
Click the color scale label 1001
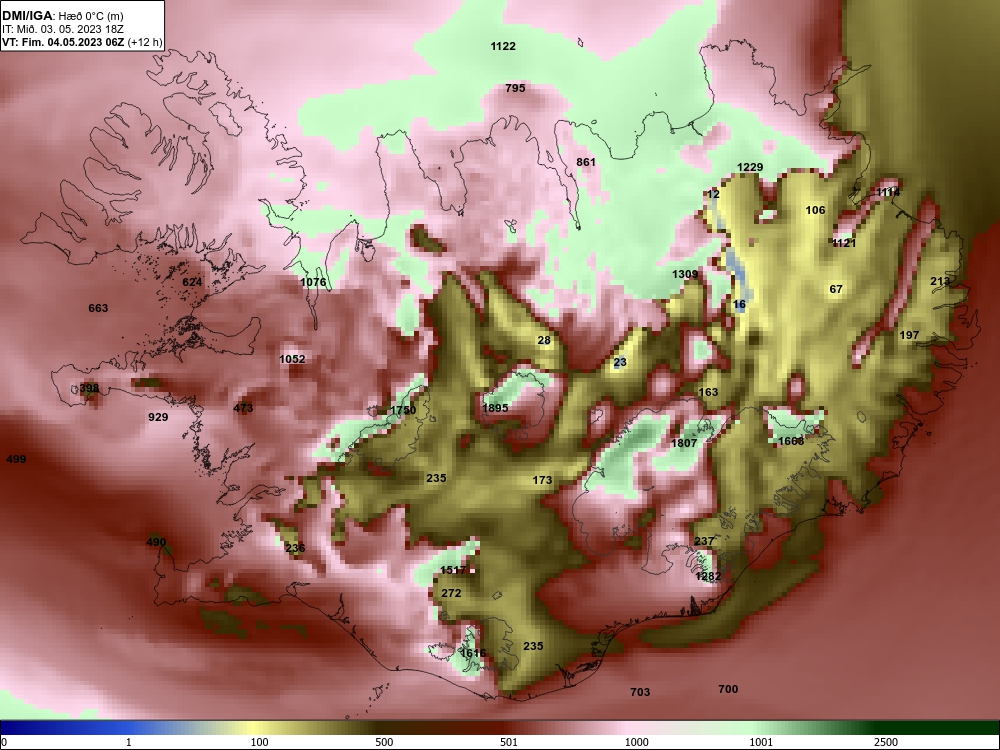pos(761,742)
